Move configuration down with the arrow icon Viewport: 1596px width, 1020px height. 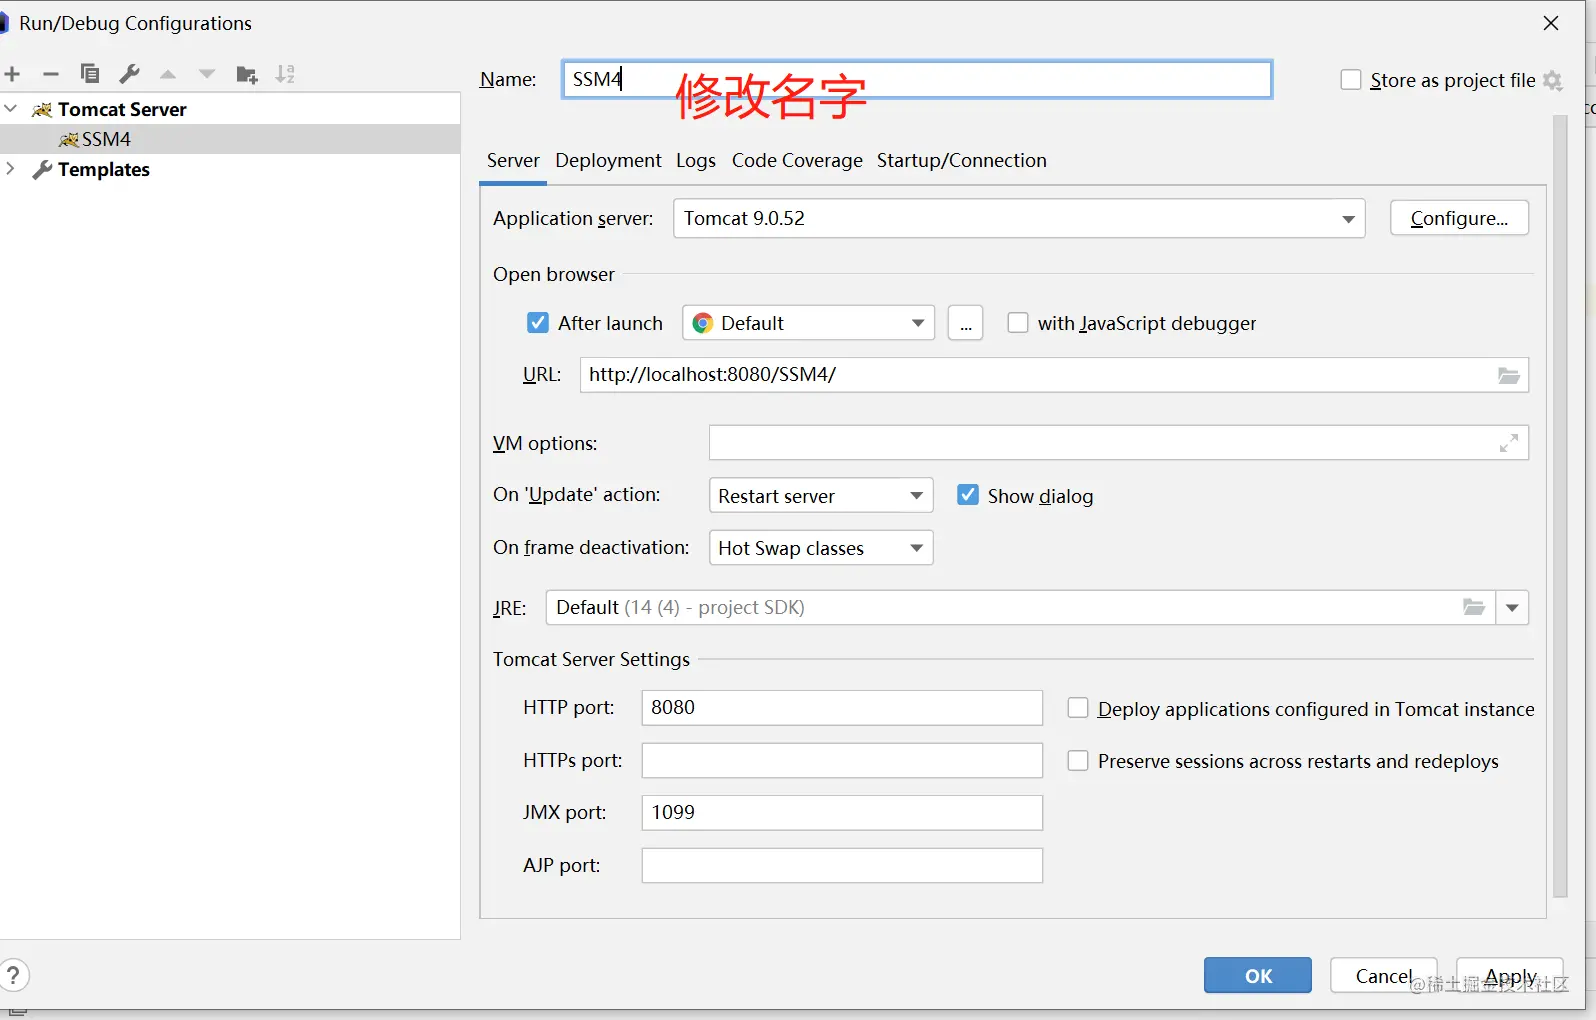click(207, 74)
